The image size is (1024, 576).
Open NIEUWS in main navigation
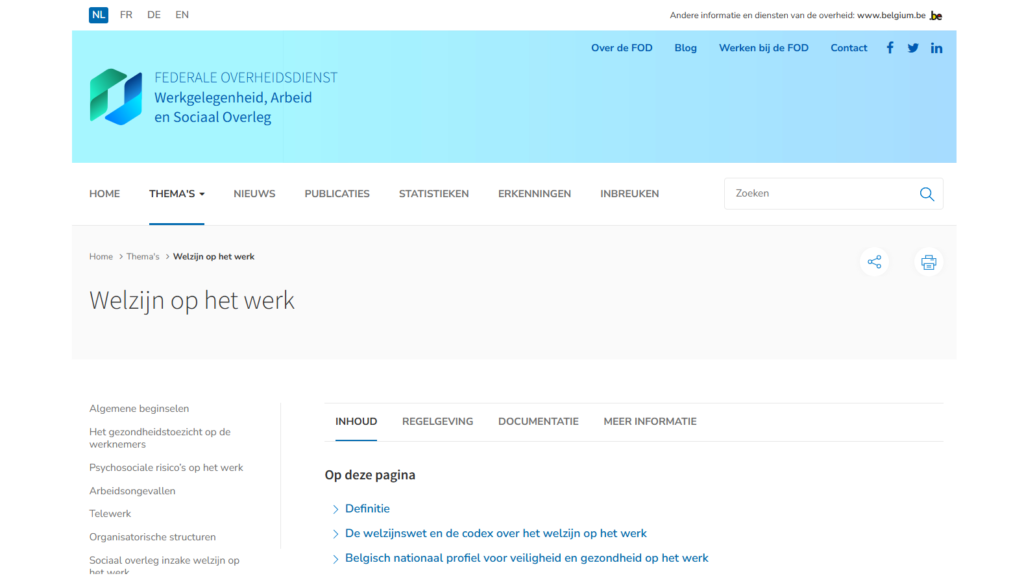click(x=254, y=194)
